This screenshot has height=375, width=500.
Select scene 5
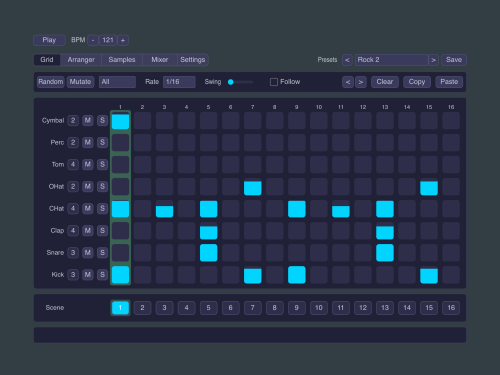click(209, 308)
